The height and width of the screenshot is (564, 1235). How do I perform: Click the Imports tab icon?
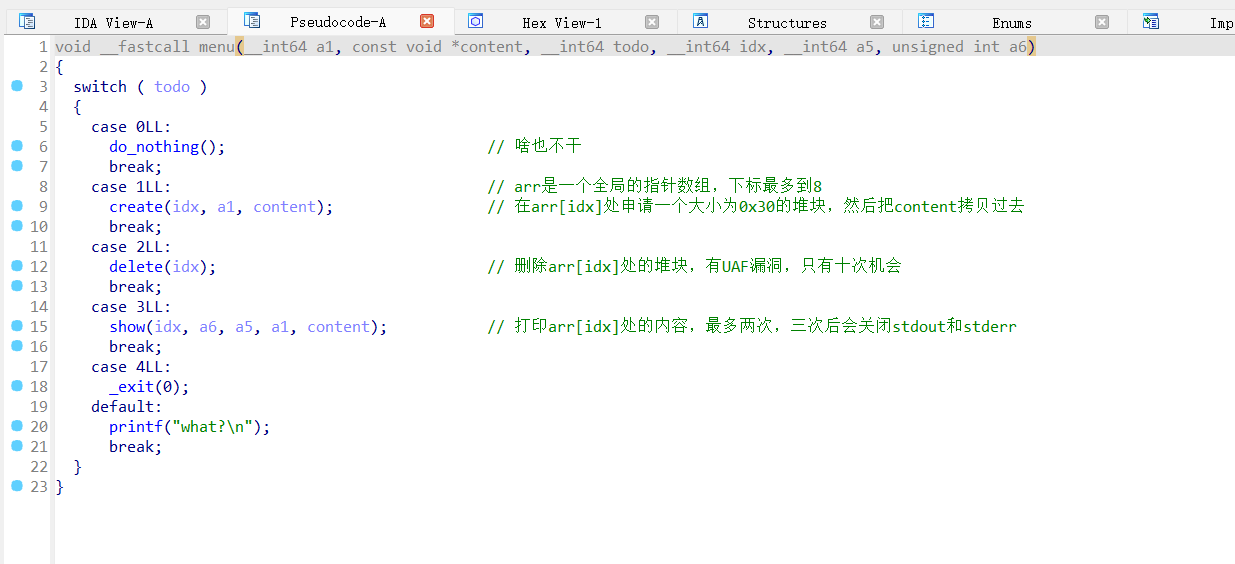(x=1151, y=21)
